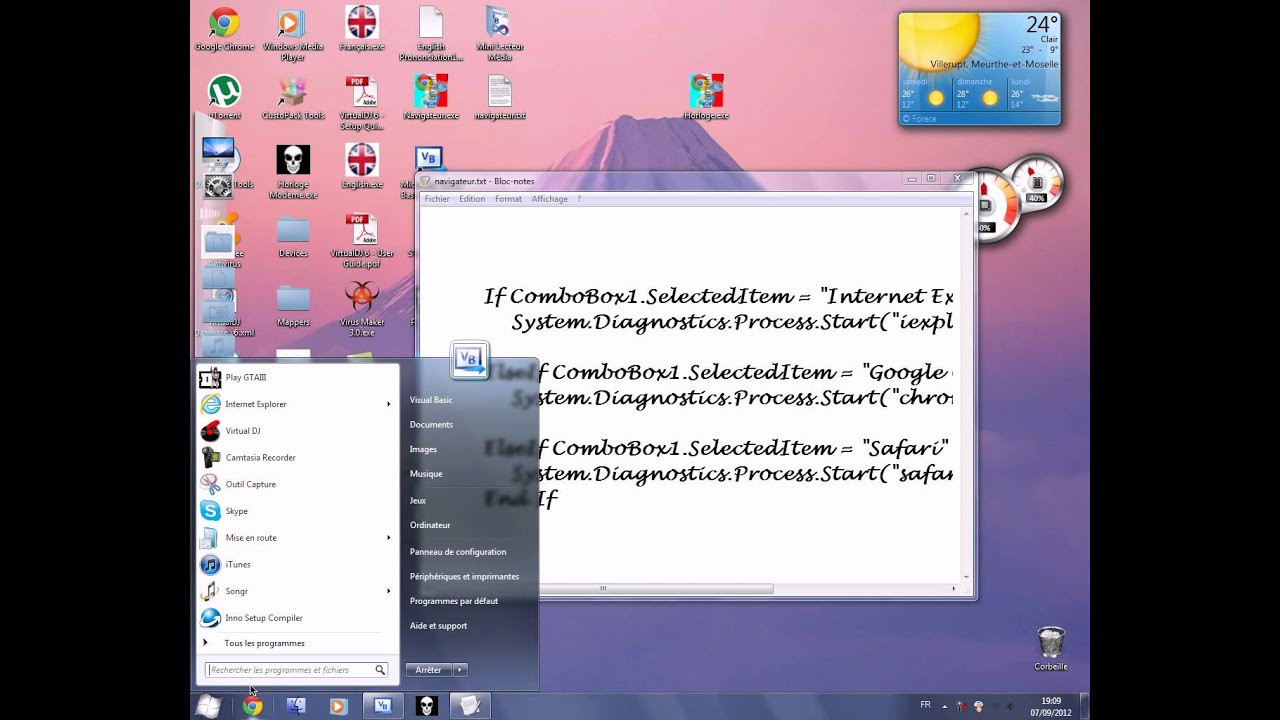The width and height of the screenshot is (1280, 720).
Task: Select the uTorrent desktop icon
Action: [224, 98]
